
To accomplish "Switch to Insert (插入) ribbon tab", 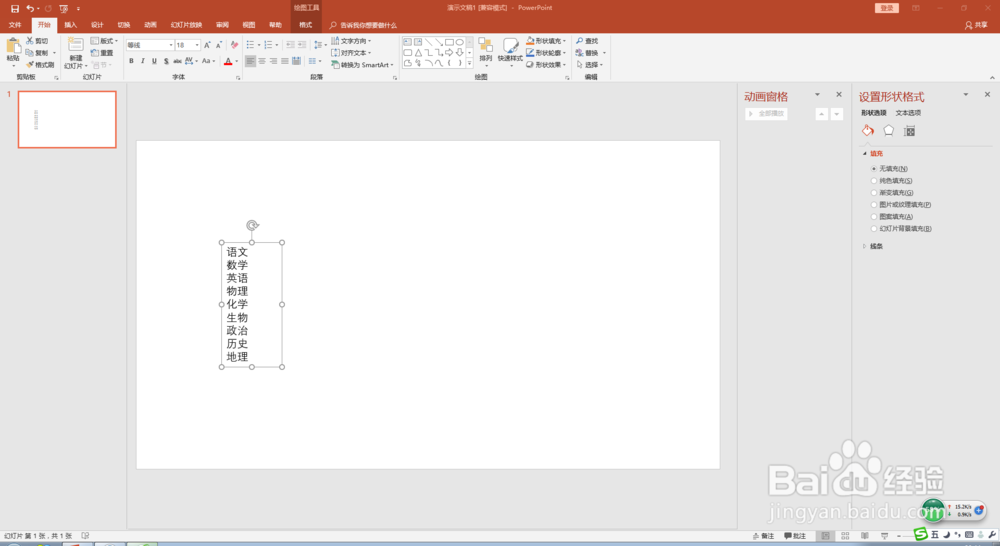I will [71, 25].
